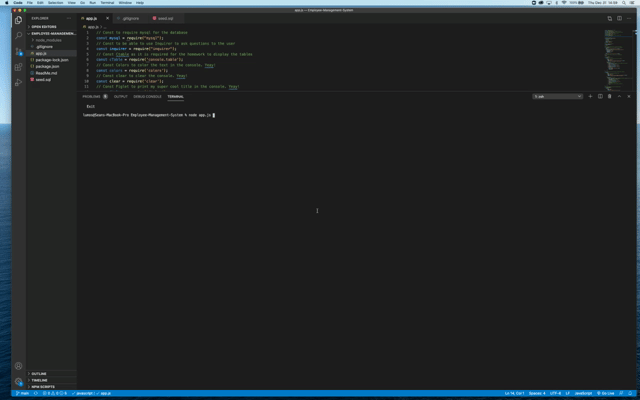Image resolution: width=640 pixels, height=400 pixels.
Task: Open the Edit menu
Action: pyautogui.click(x=40, y=2)
